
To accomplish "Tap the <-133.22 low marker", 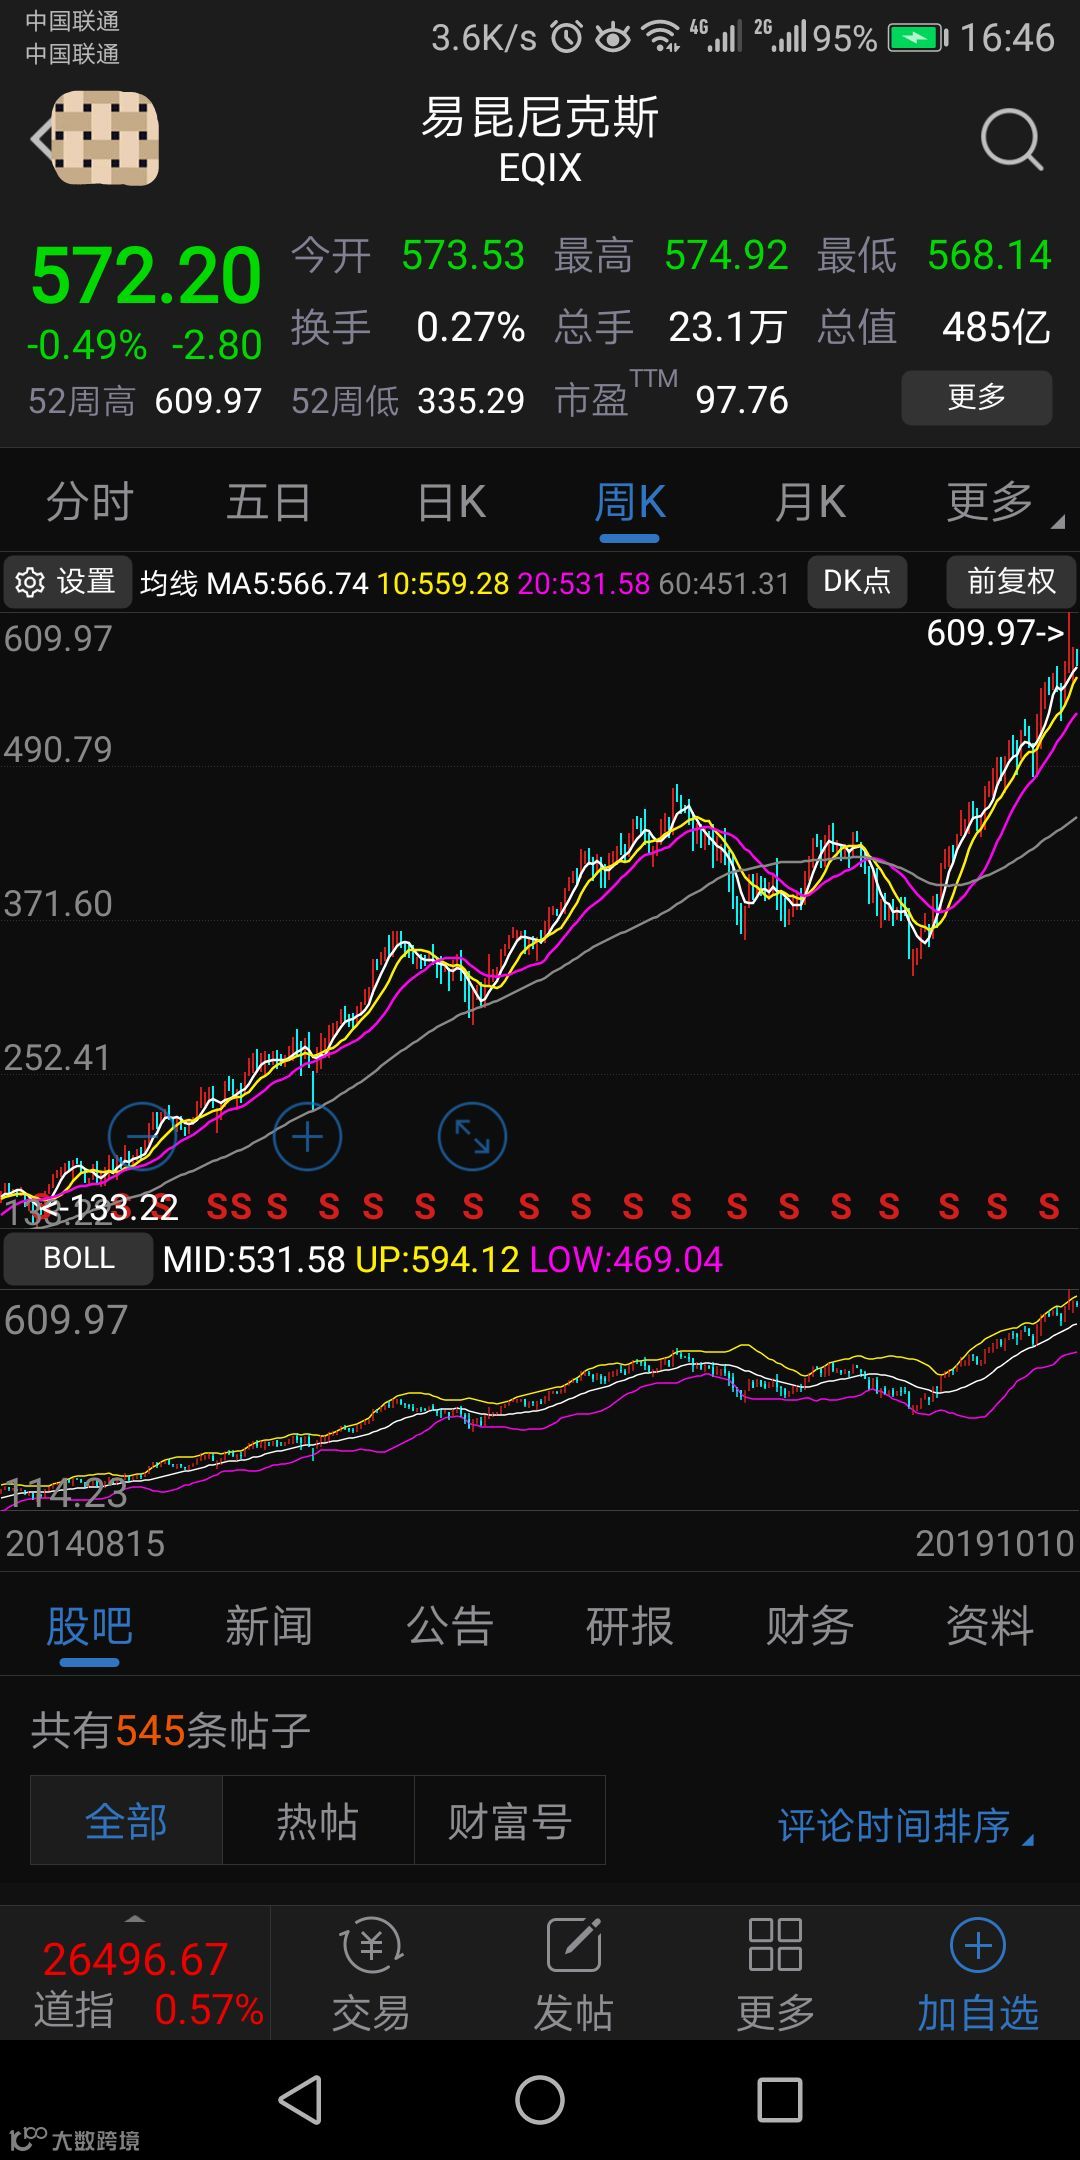I will (110, 1208).
